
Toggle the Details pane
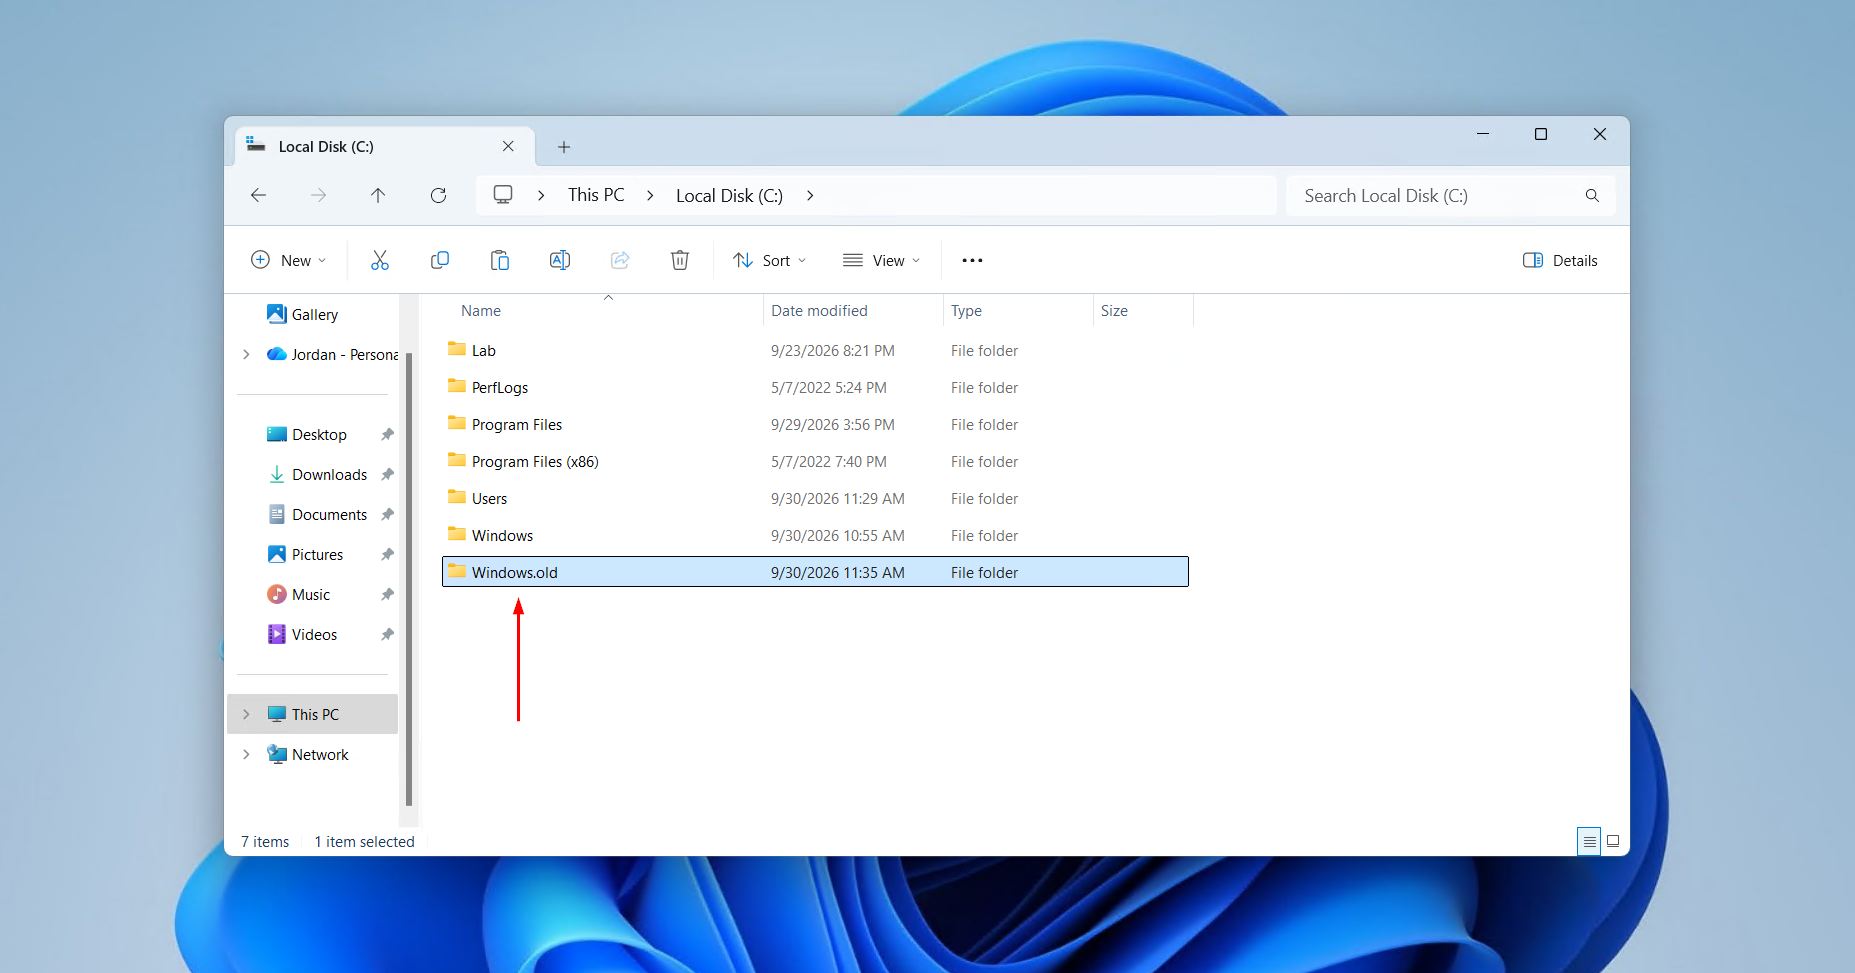pos(1560,260)
